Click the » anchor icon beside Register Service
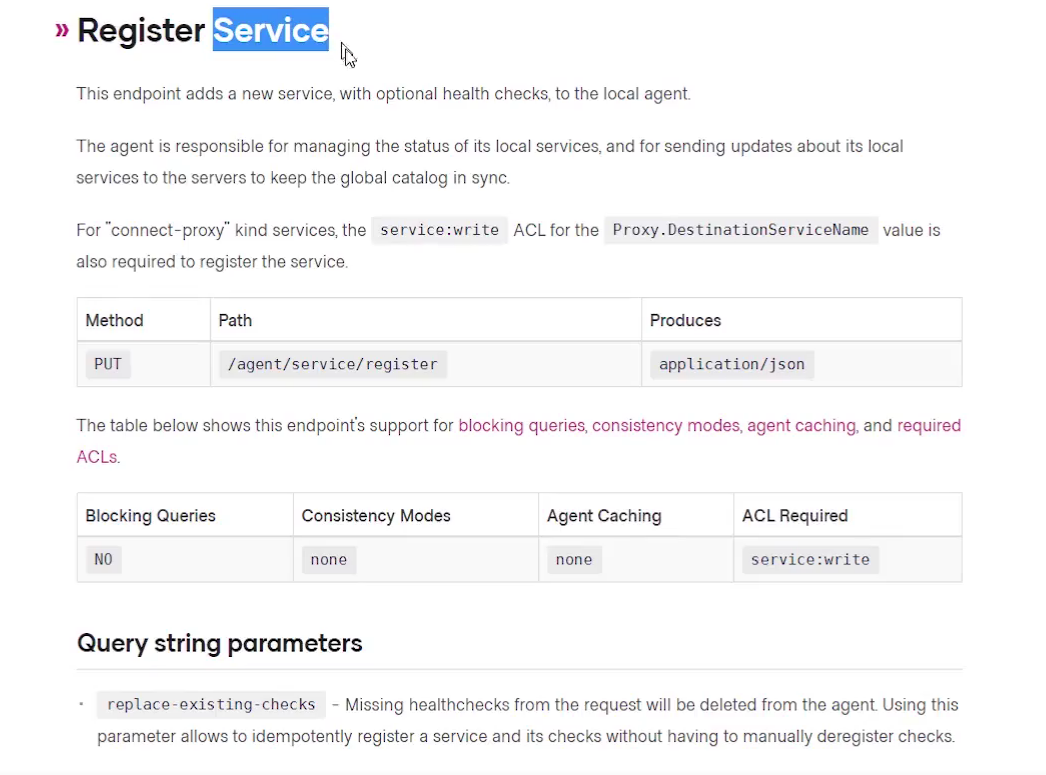Screen dimensions: 1046x775 point(62,31)
